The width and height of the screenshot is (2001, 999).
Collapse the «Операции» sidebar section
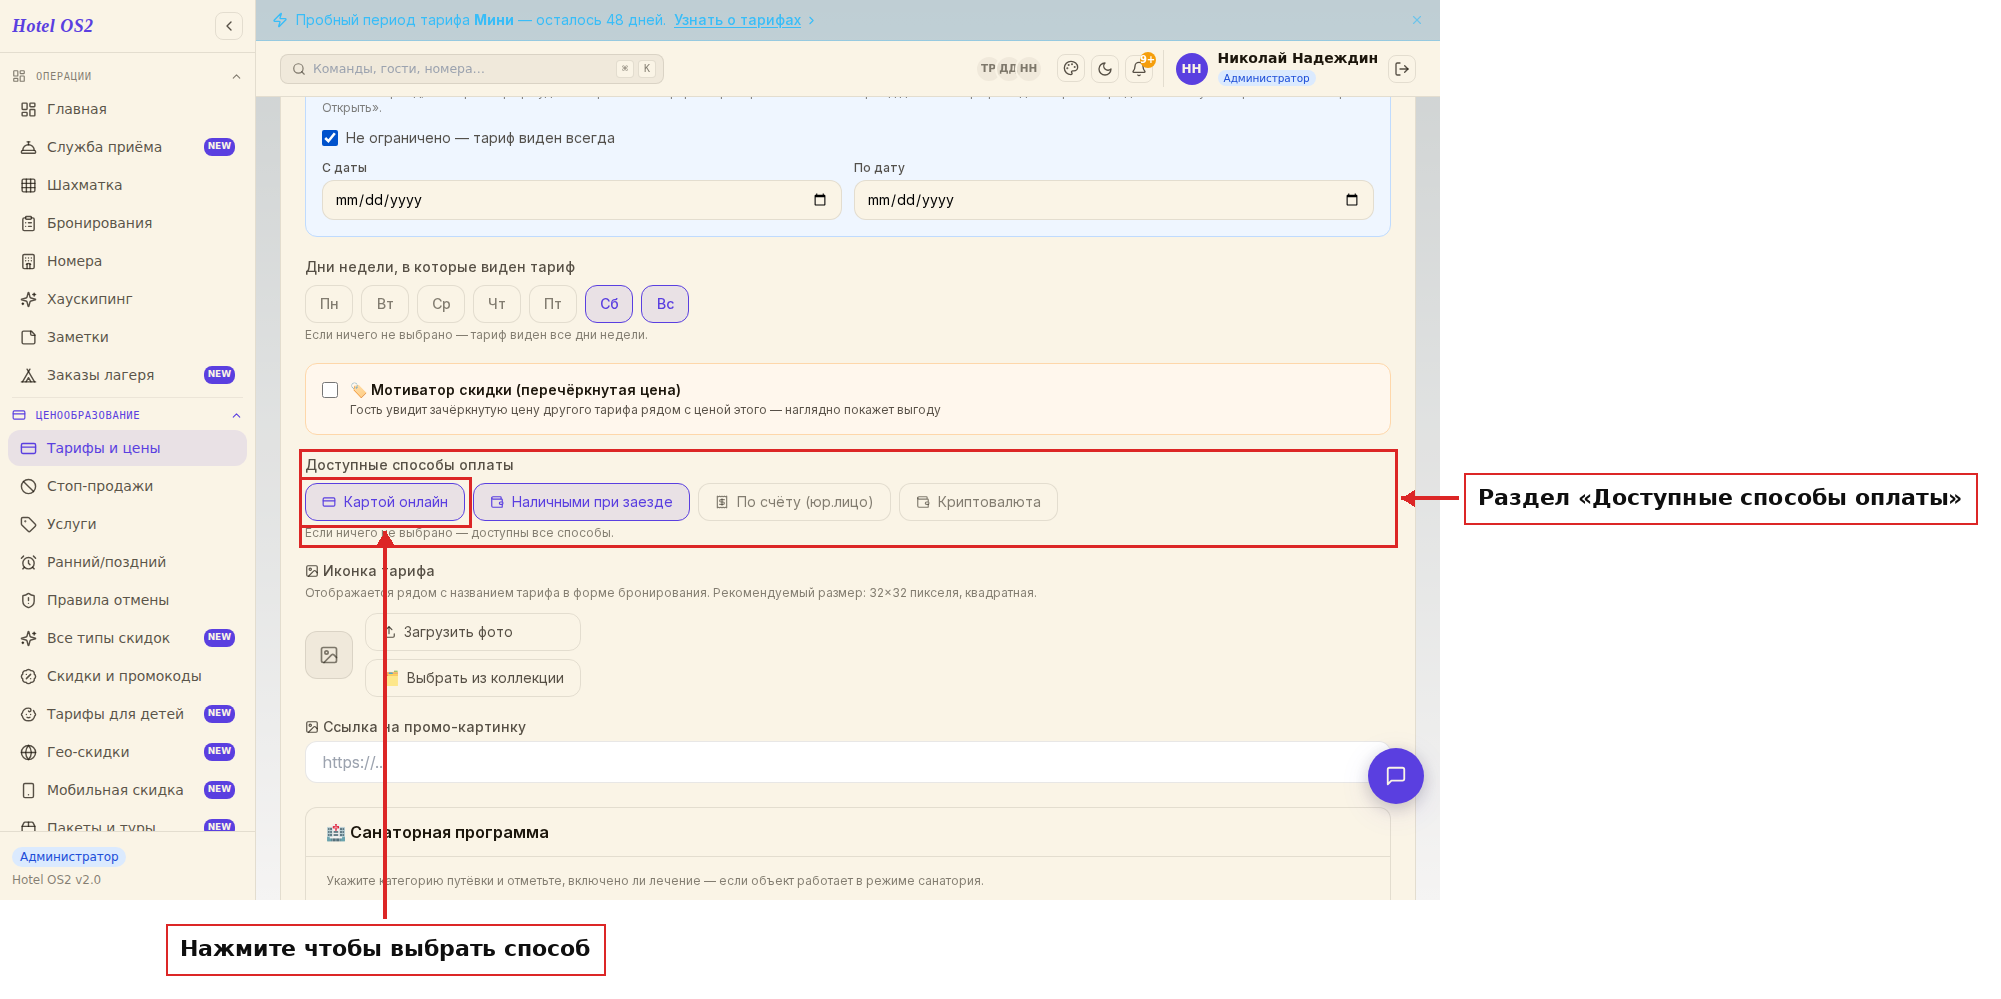tap(237, 76)
